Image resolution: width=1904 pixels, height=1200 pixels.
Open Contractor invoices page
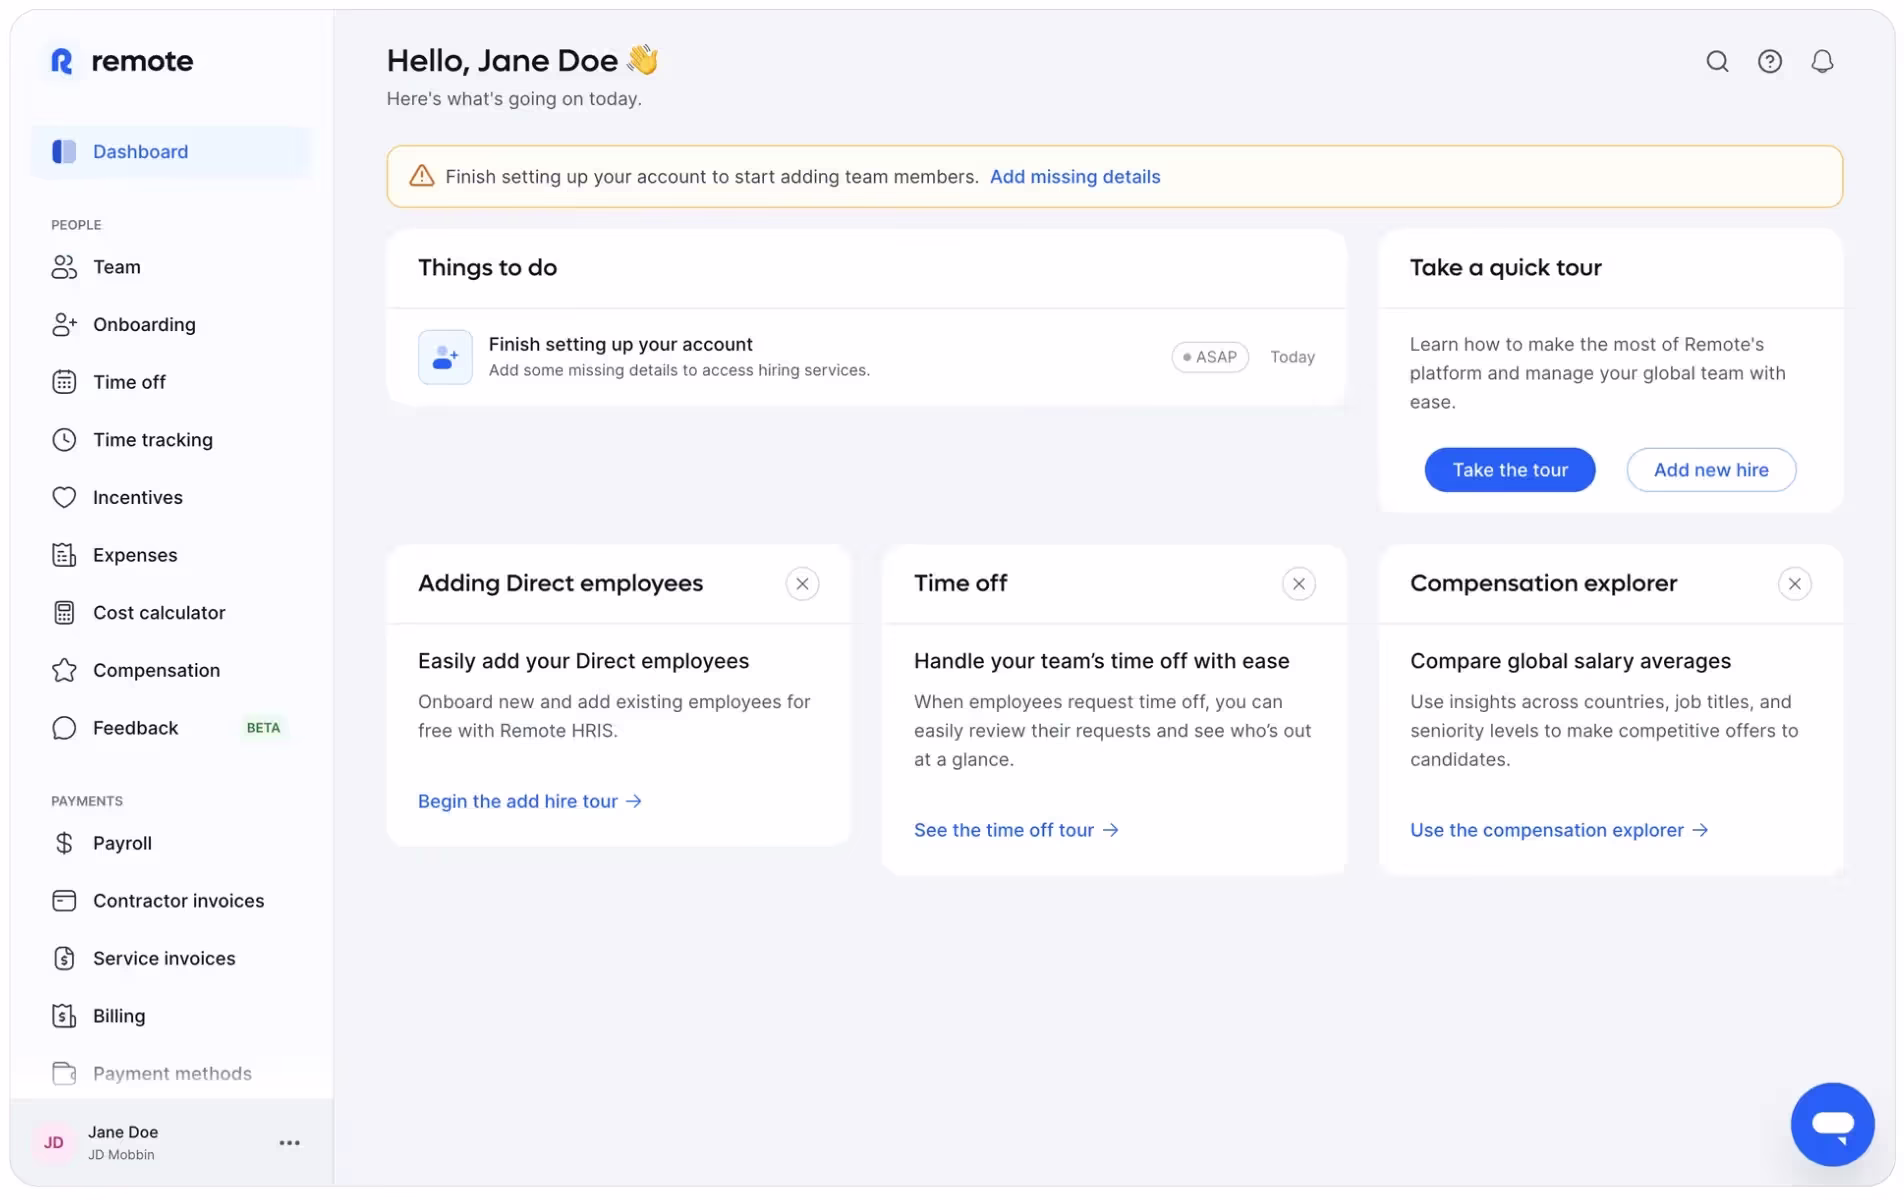pyautogui.click(x=178, y=901)
